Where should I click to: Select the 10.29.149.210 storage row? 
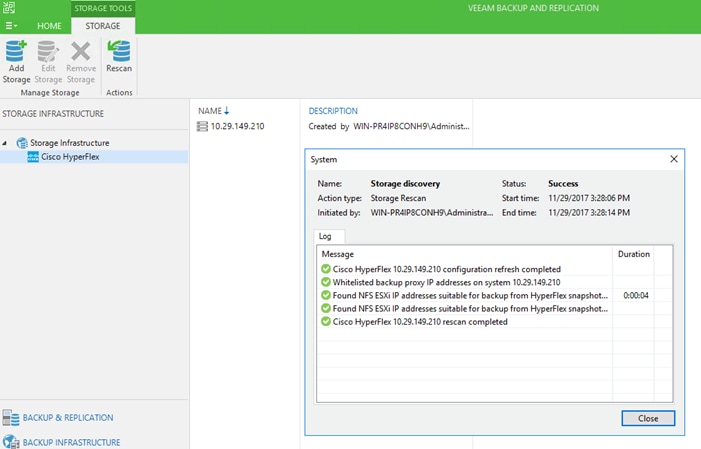click(237, 126)
